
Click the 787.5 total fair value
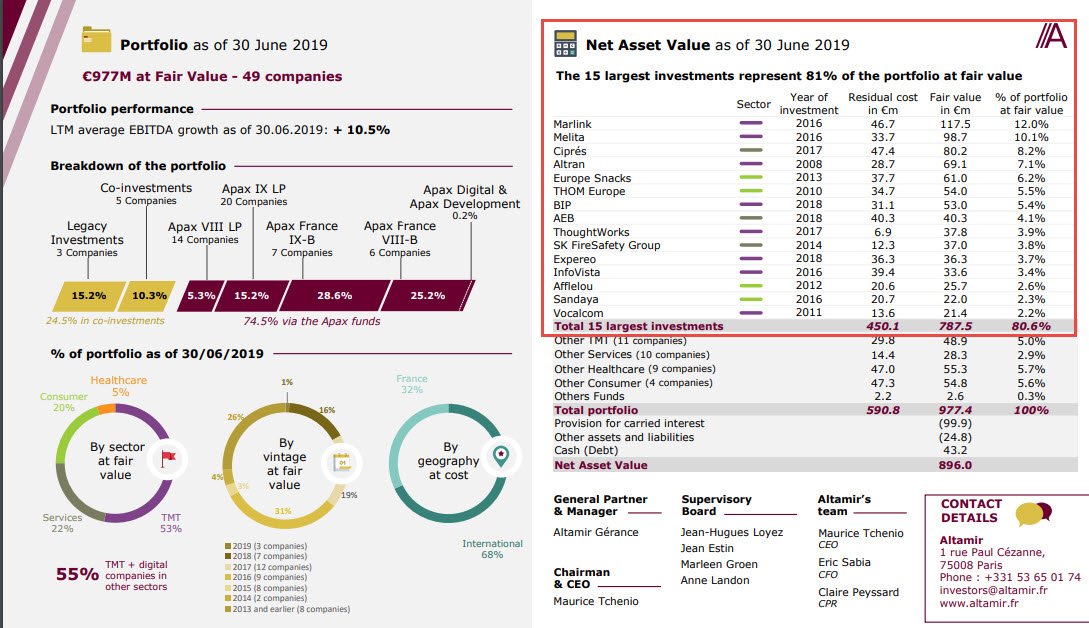click(956, 327)
